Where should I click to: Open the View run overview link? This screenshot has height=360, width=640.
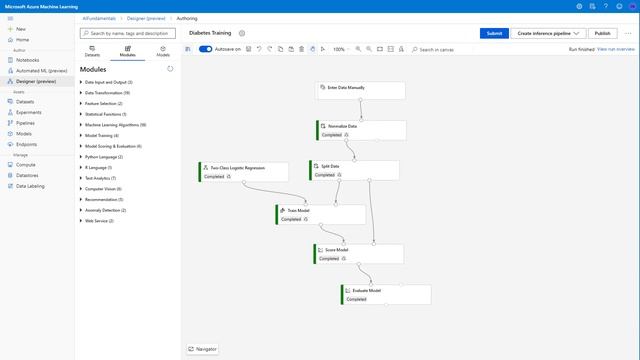click(x=616, y=49)
